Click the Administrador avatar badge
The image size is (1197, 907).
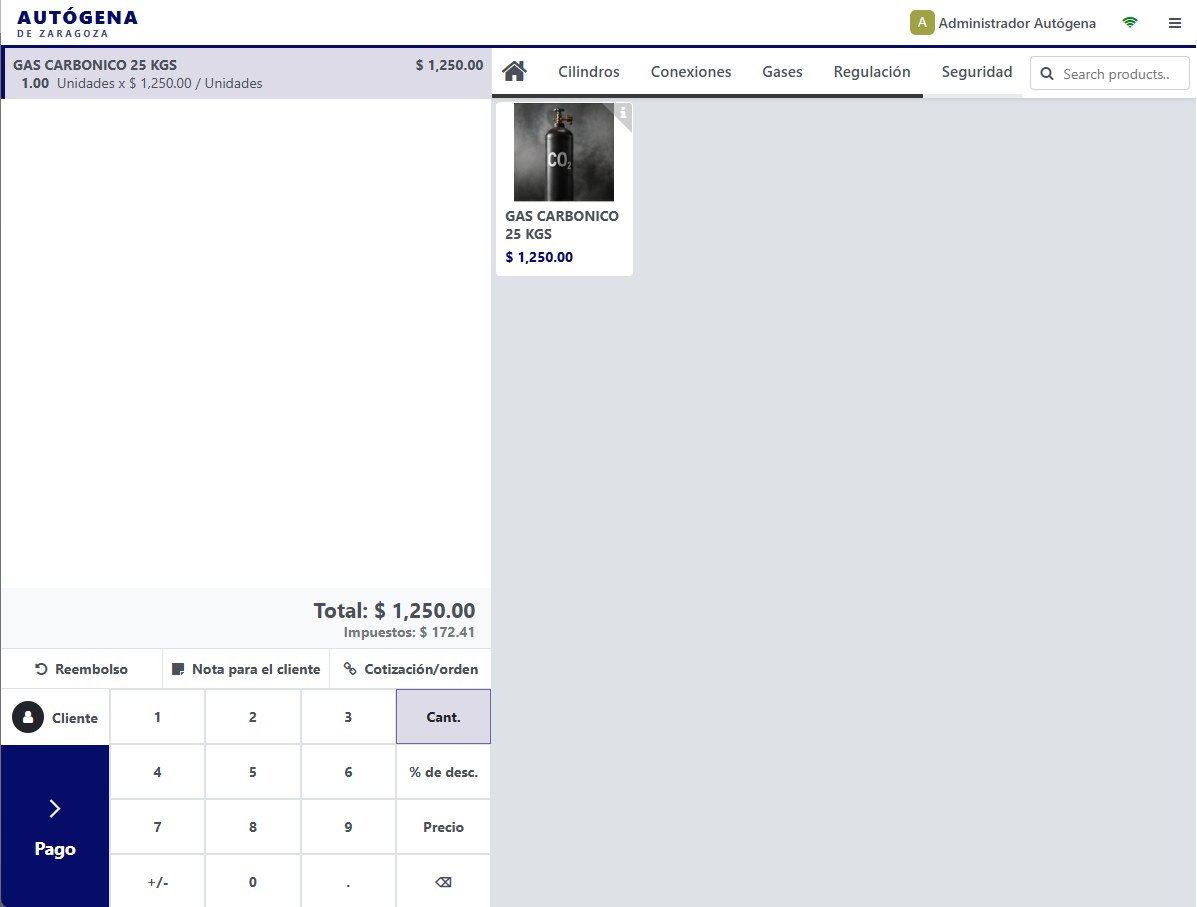tap(922, 23)
